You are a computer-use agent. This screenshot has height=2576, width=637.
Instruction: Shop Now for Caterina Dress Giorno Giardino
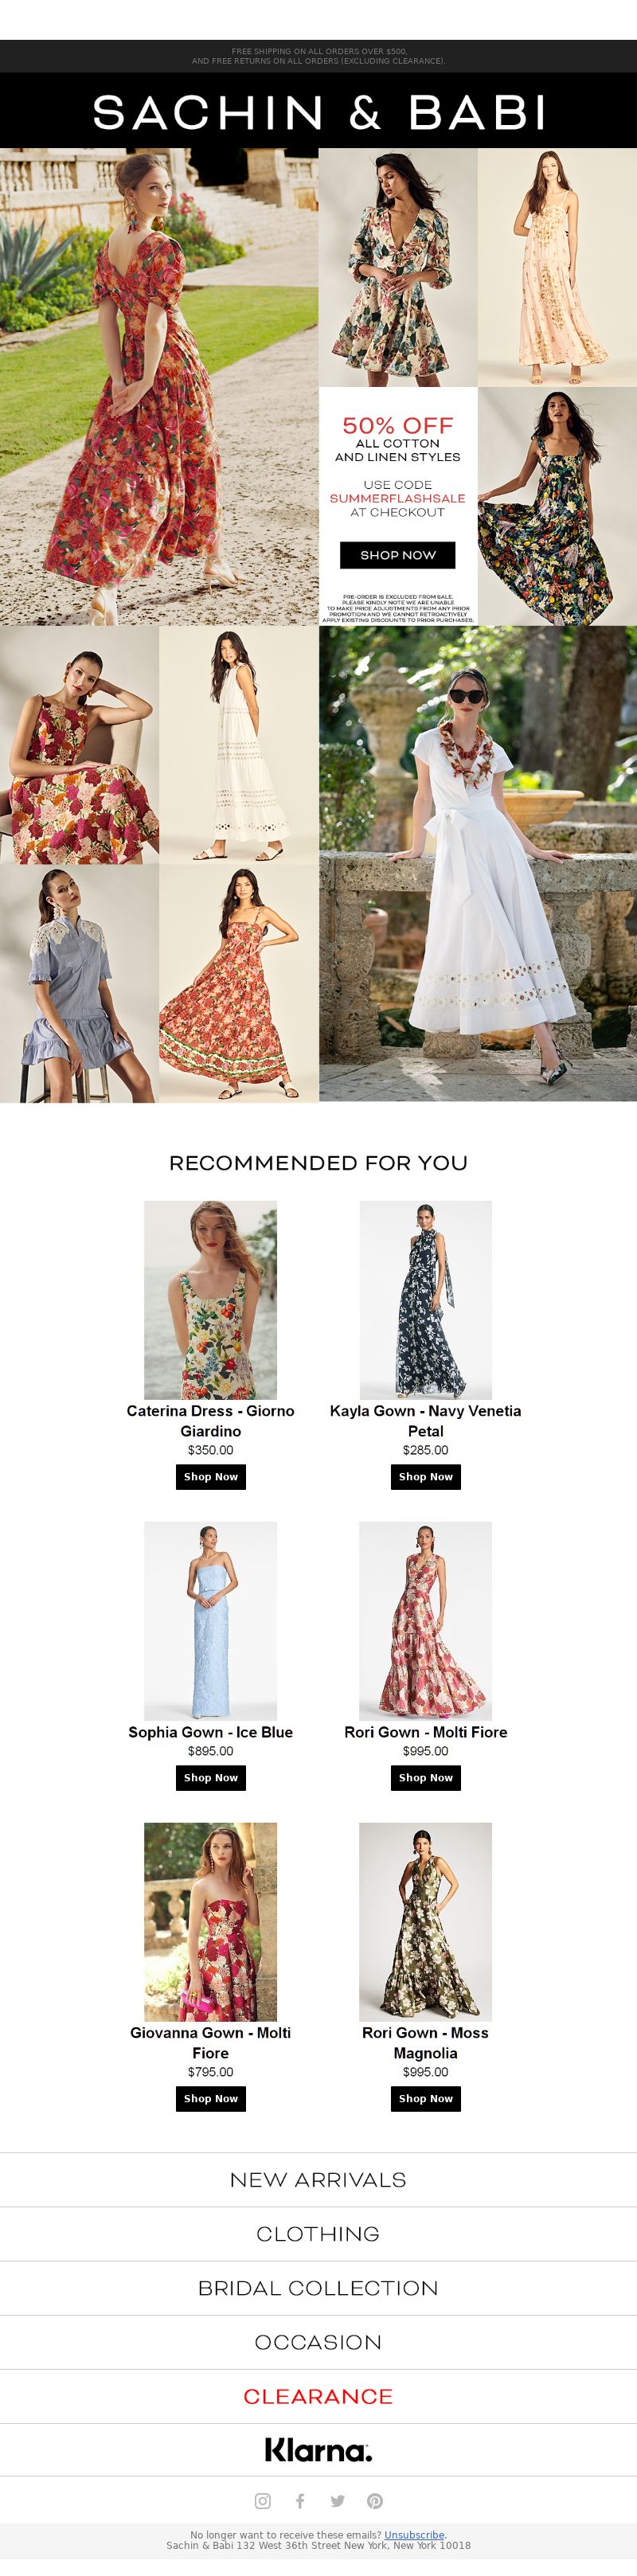(x=211, y=1477)
